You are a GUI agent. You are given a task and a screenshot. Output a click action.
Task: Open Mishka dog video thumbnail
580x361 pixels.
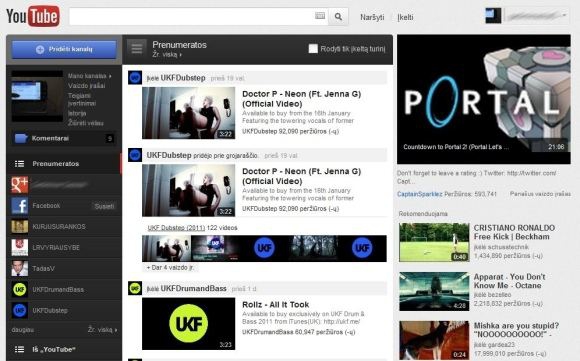(x=434, y=340)
